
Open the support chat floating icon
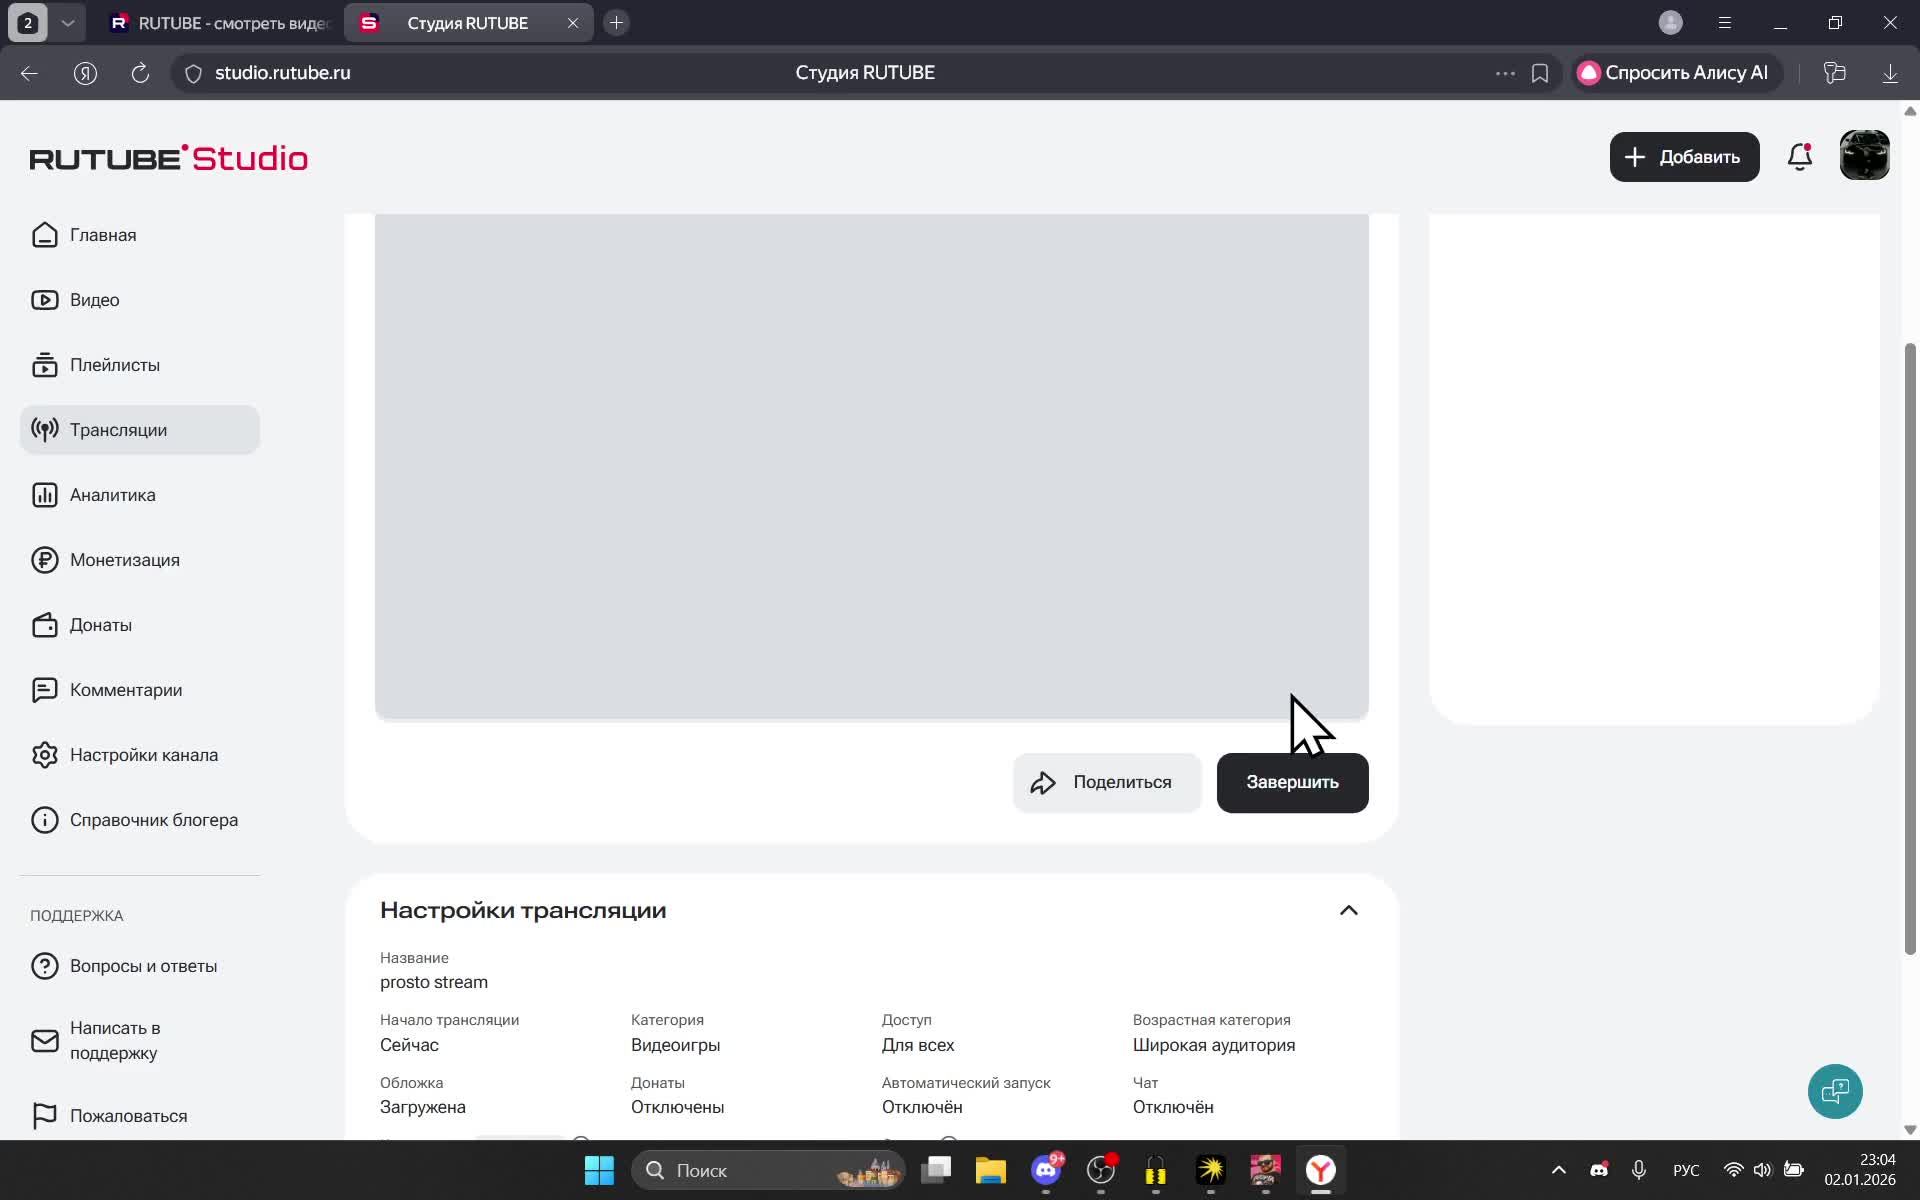click(1834, 1091)
